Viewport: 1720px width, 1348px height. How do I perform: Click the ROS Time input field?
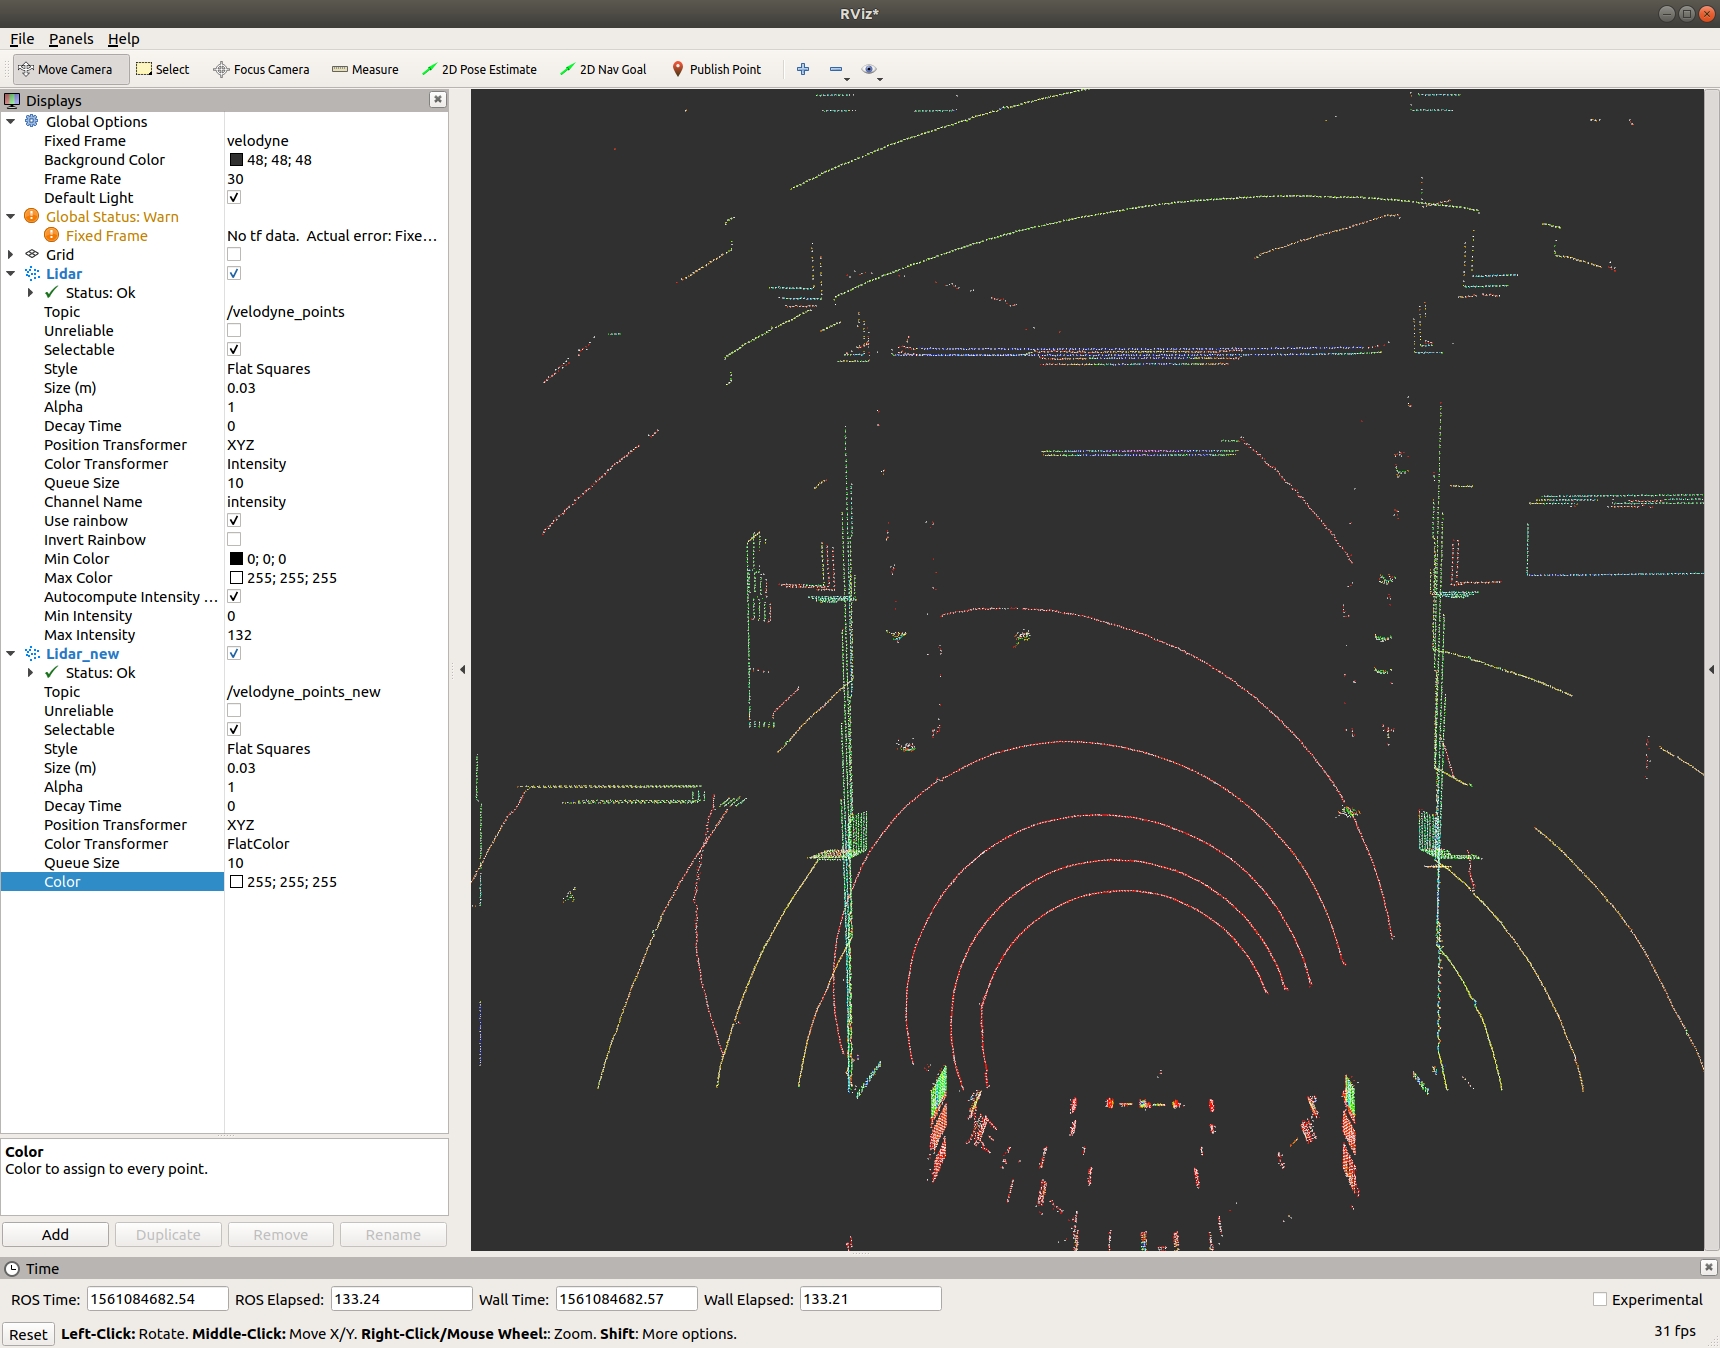[x=157, y=1299]
